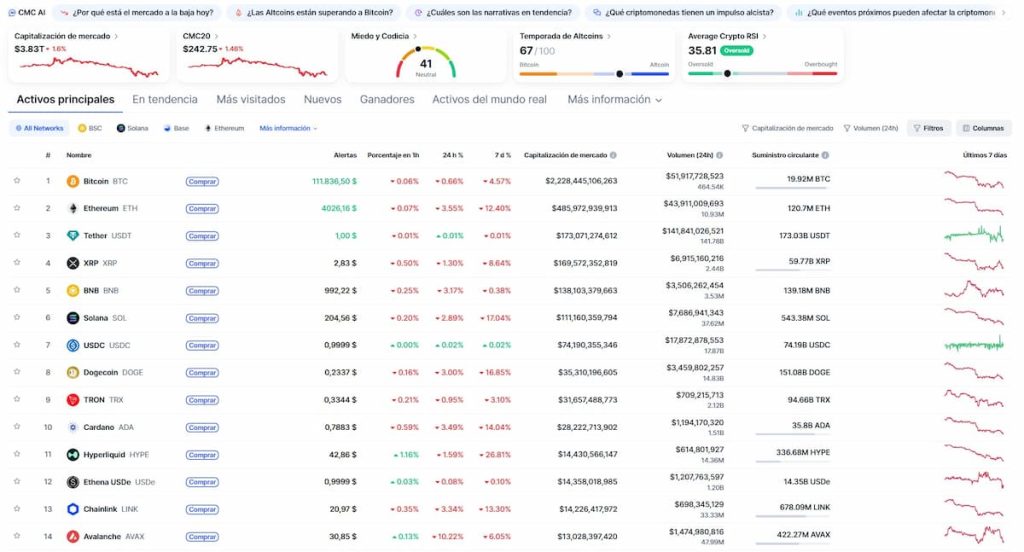This screenshot has width=1024, height=552.
Task: Click the Bitcoin coin logo icon
Action: 72,181
